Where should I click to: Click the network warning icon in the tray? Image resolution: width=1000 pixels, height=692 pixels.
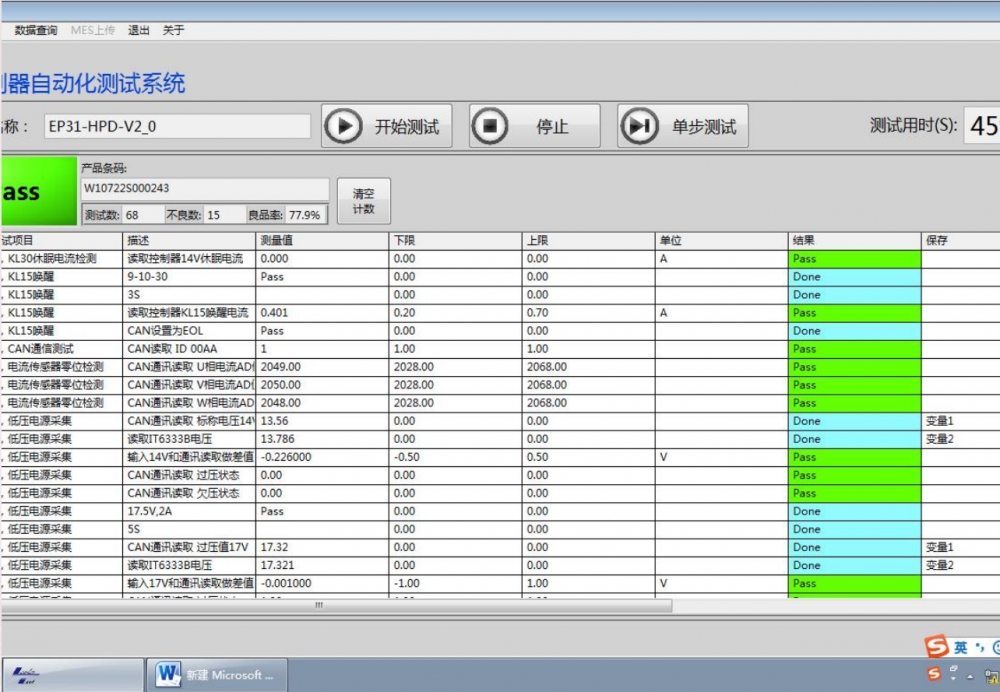pyautogui.click(x=992, y=675)
